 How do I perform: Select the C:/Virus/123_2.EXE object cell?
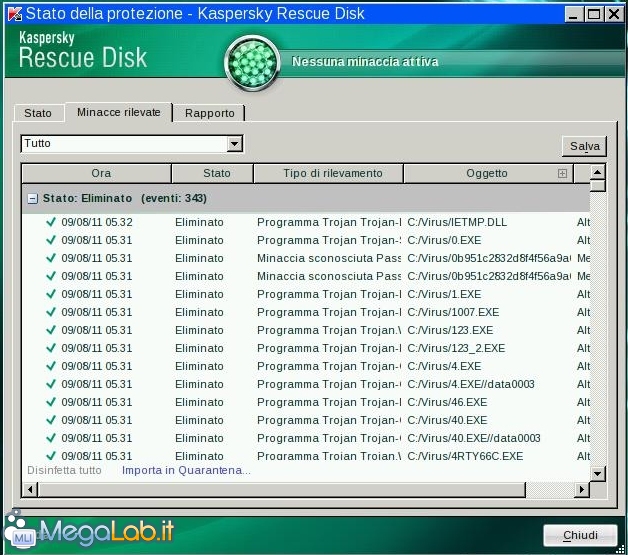point(456,348)
